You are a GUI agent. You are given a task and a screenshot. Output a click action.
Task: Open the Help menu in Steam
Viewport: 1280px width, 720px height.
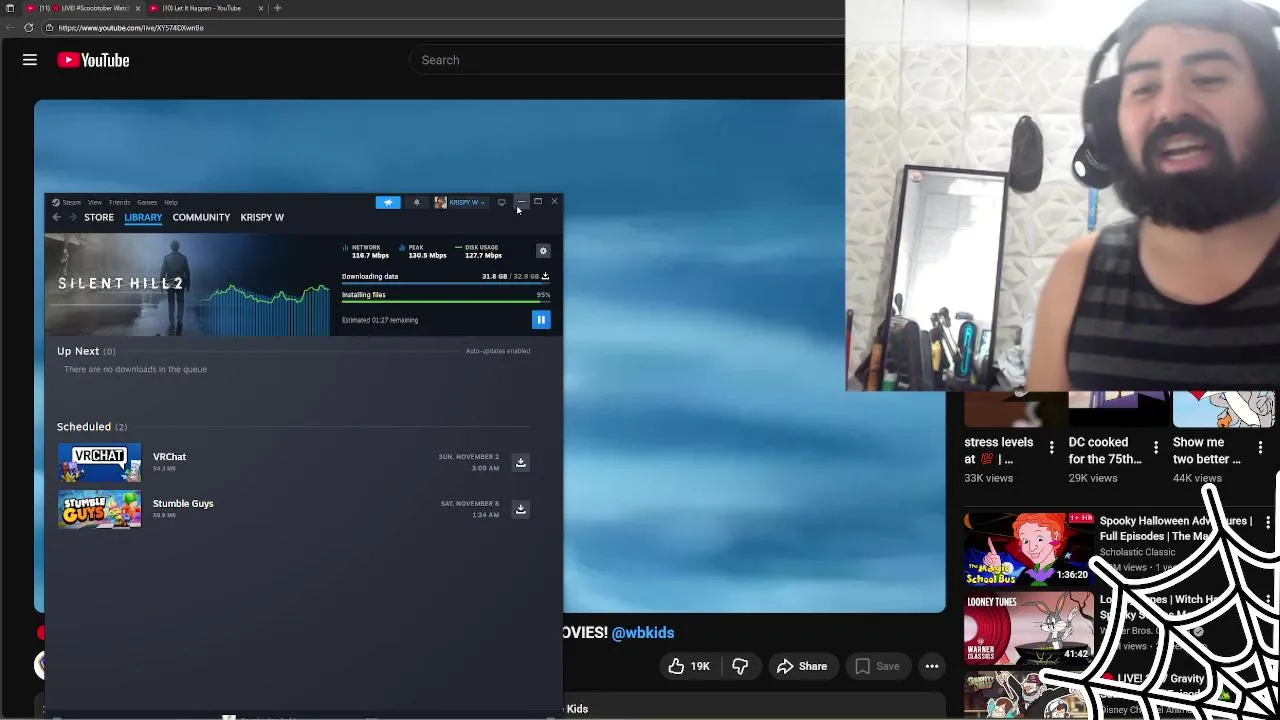click(171, 202)
